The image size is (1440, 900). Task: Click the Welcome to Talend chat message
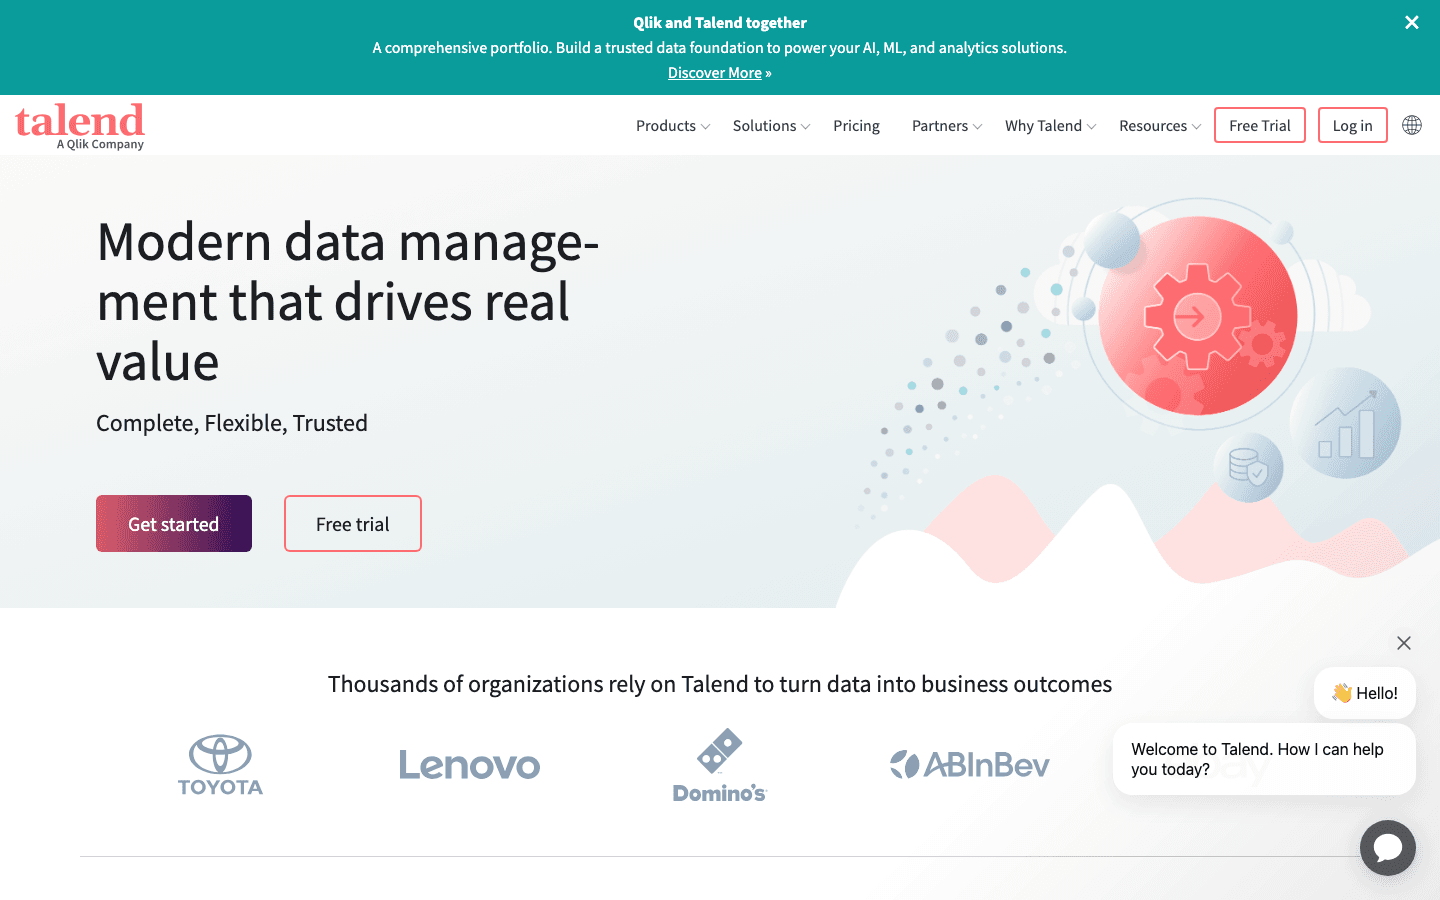(x=1264, y=759)
